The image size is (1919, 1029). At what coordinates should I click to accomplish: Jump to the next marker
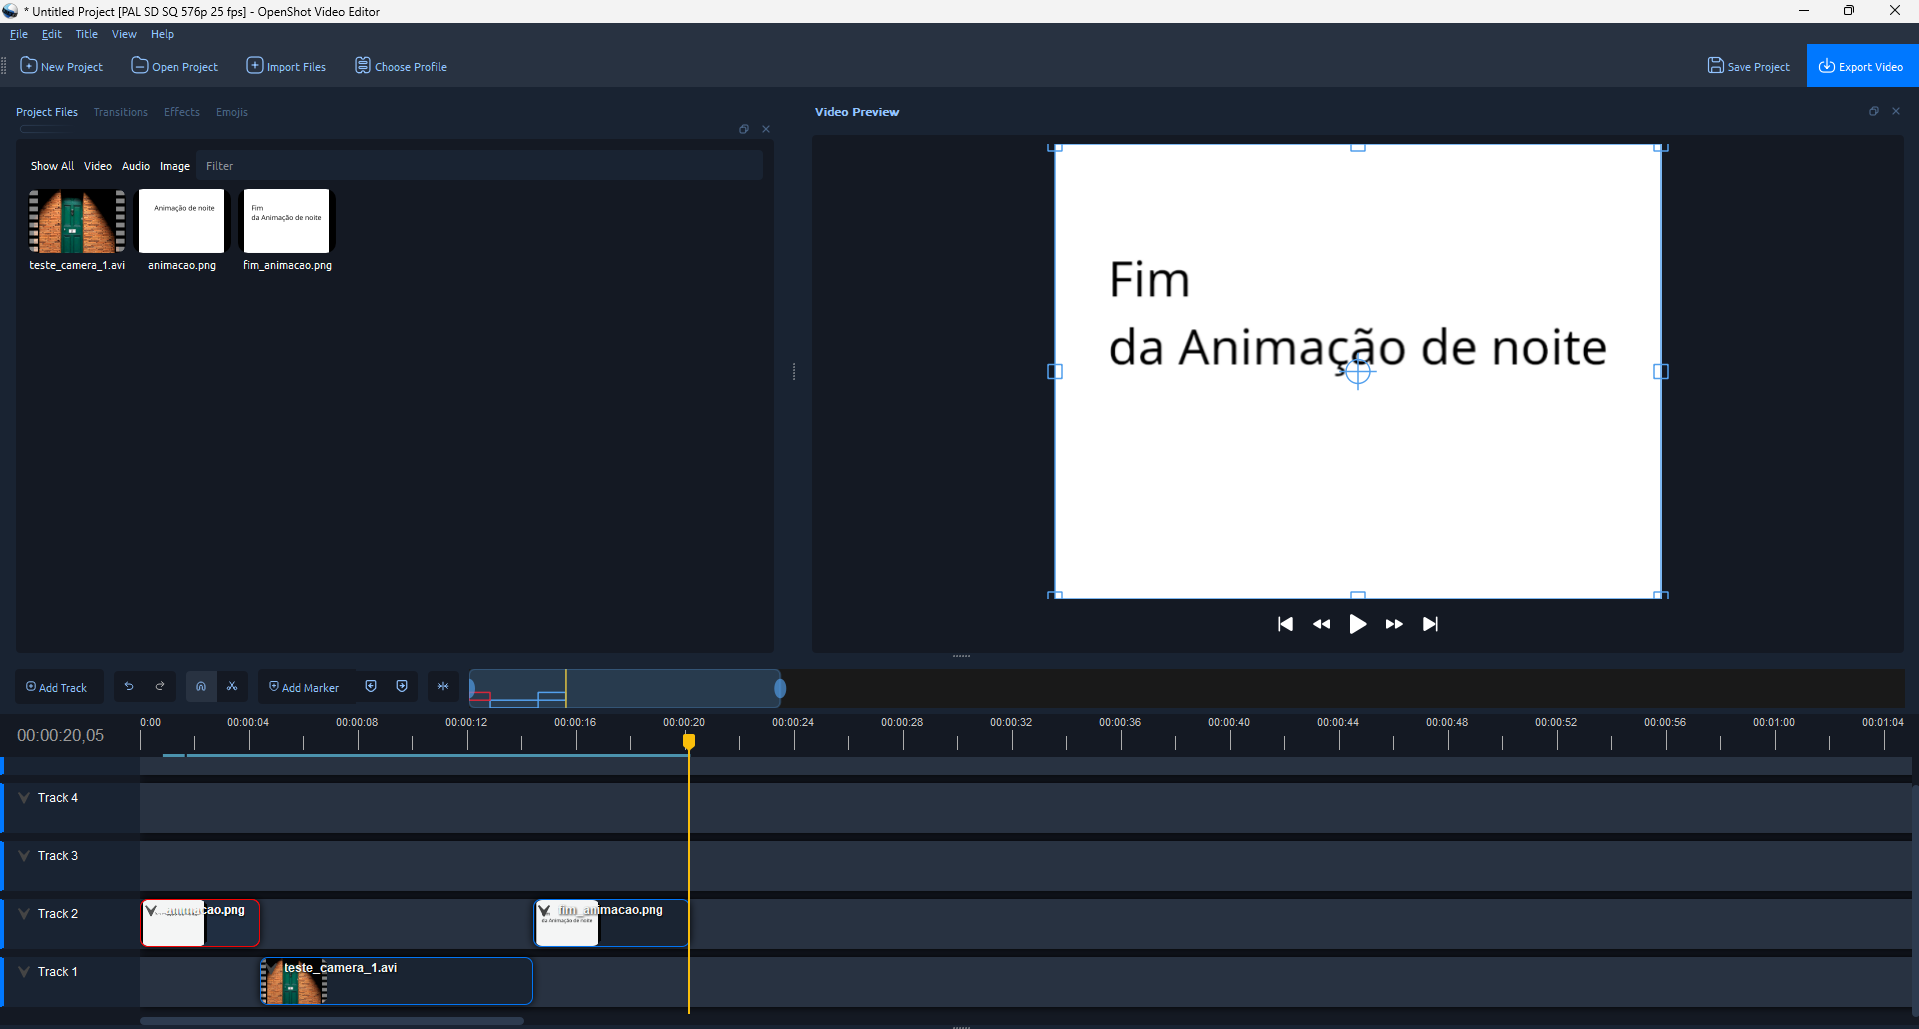point(402,686)
